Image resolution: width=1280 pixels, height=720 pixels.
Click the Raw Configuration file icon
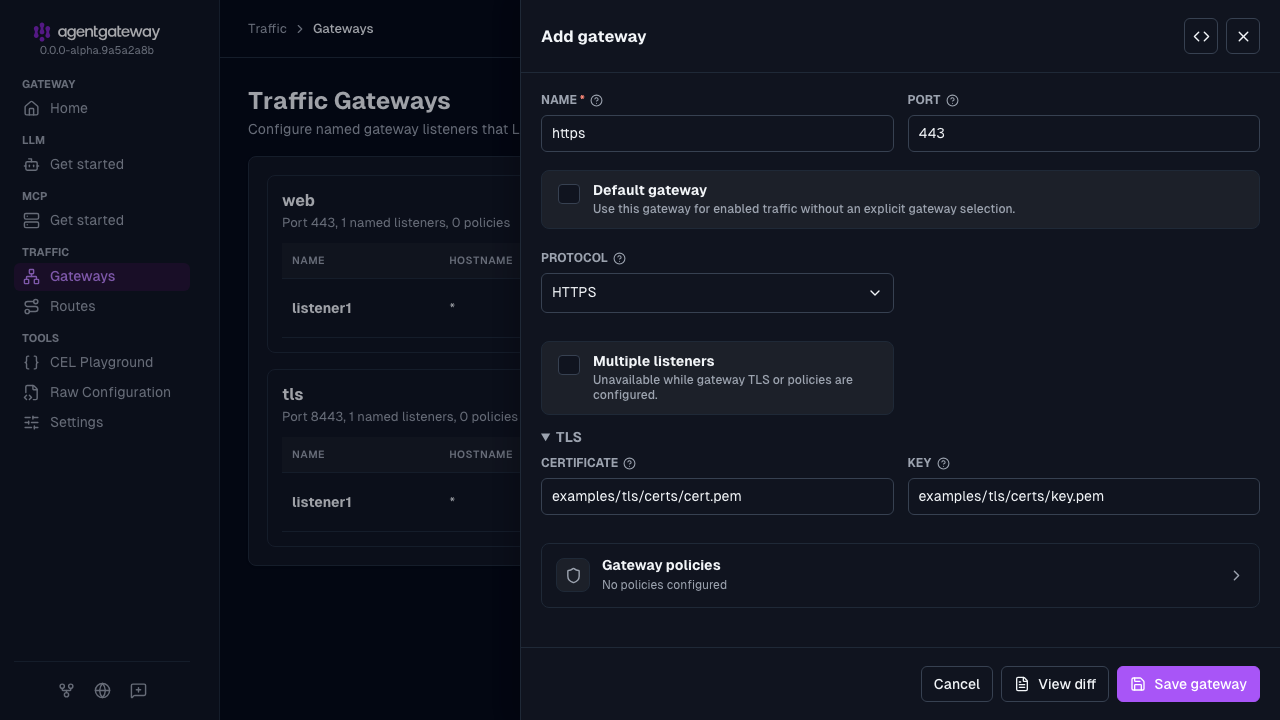point(32,392)
